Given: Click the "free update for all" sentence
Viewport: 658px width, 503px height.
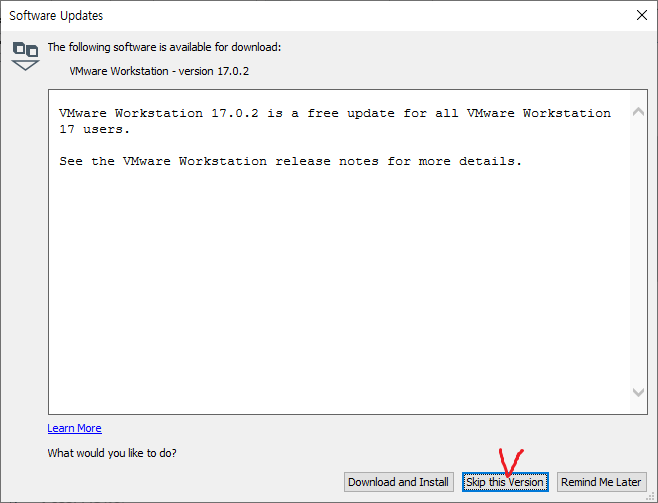Looking at the screenshot, I should (335, 121).
